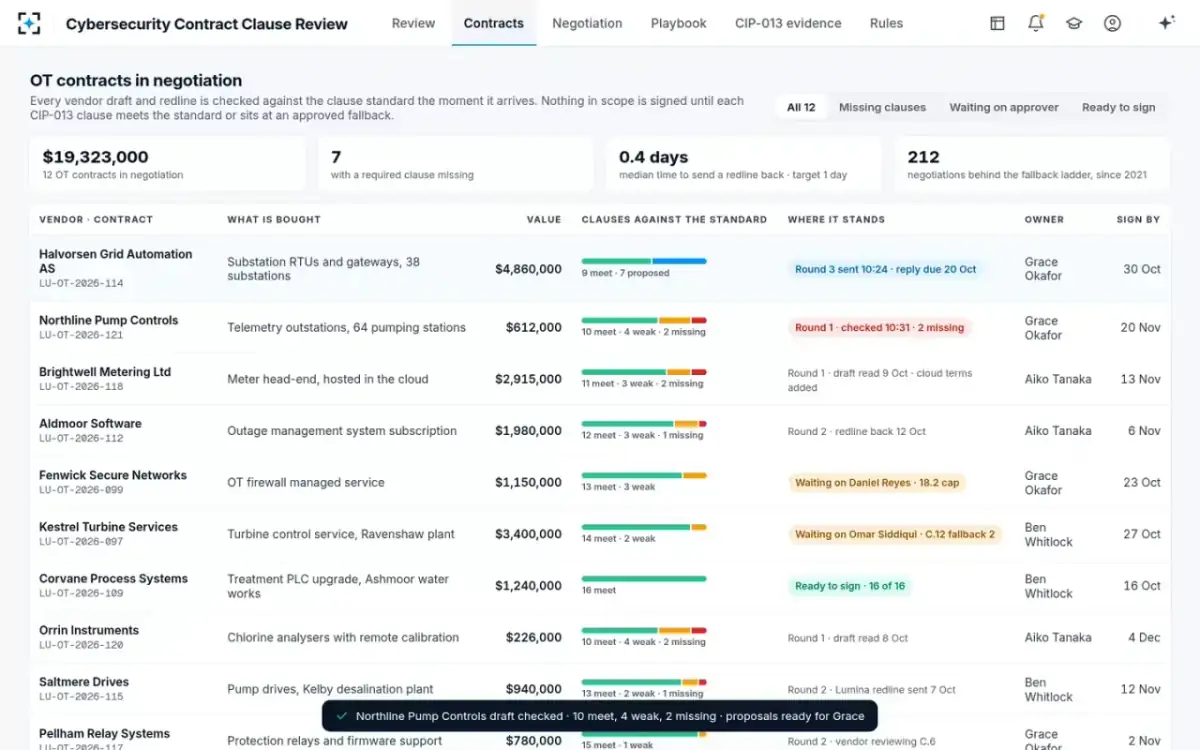
Task: Click Clauses Against The Standard header
Action: pyautogui.click(x=674, y=219)
